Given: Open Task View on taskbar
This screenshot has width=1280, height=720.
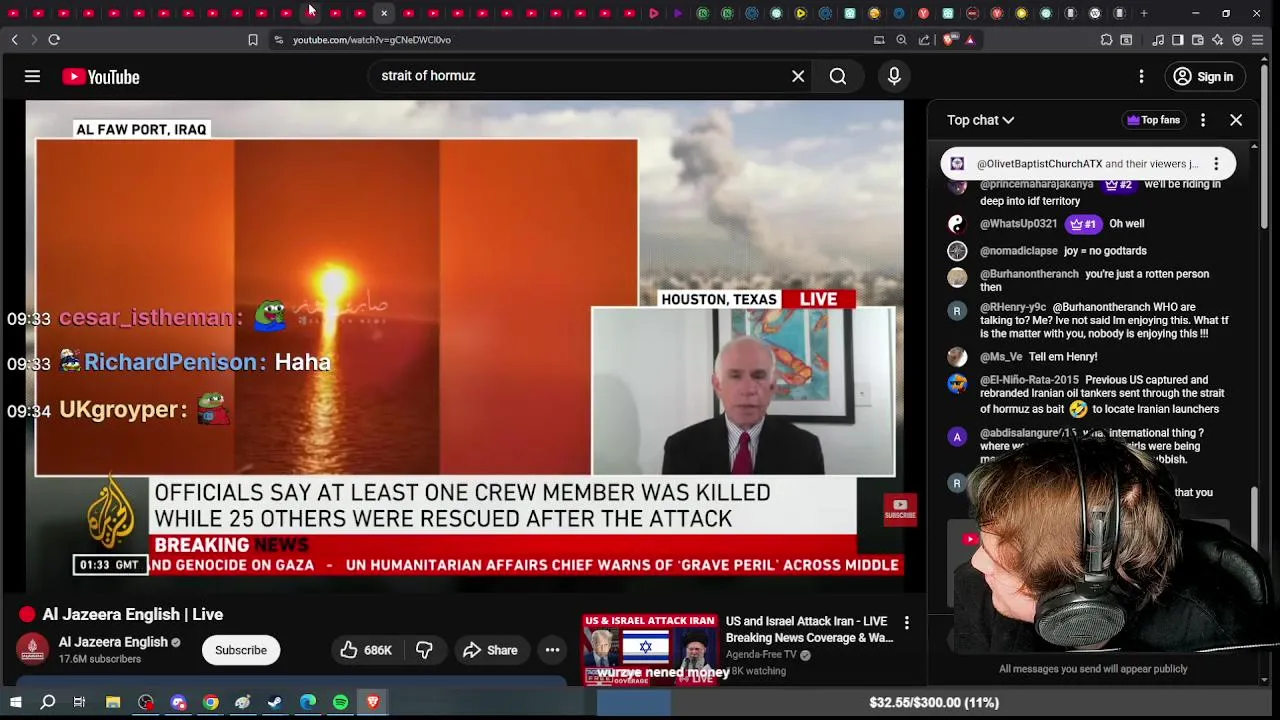Looking at the screenshot, I should click(x=79, y=703).
